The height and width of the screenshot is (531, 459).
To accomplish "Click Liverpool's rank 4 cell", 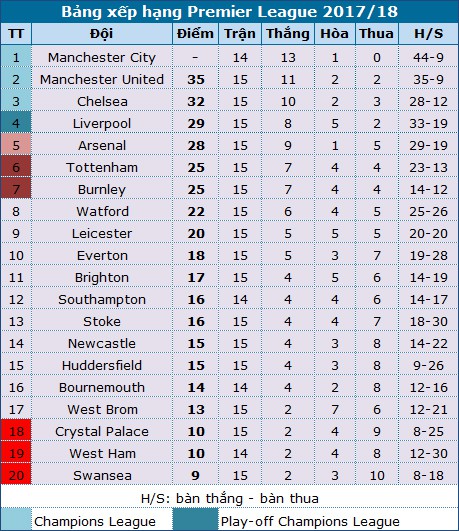I will [x=16, y=123].
